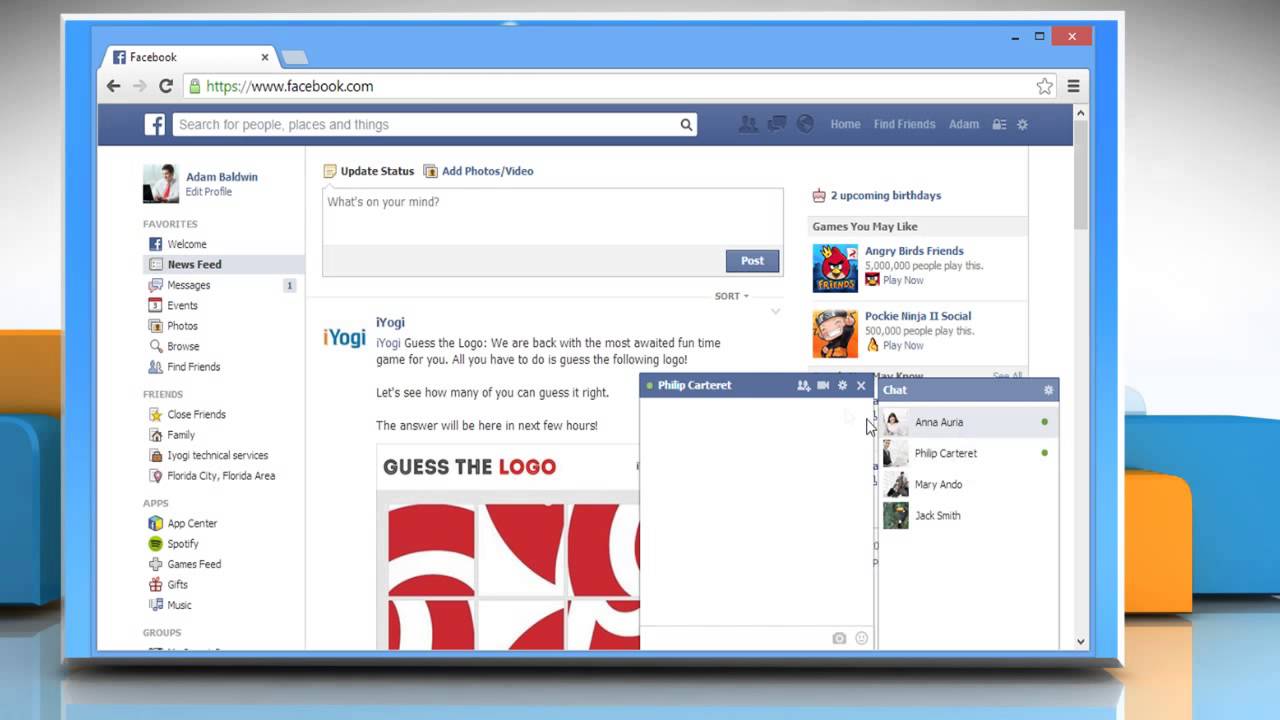Select the Facebook browser tab
Screen dimensions: 1280x720
190,57
